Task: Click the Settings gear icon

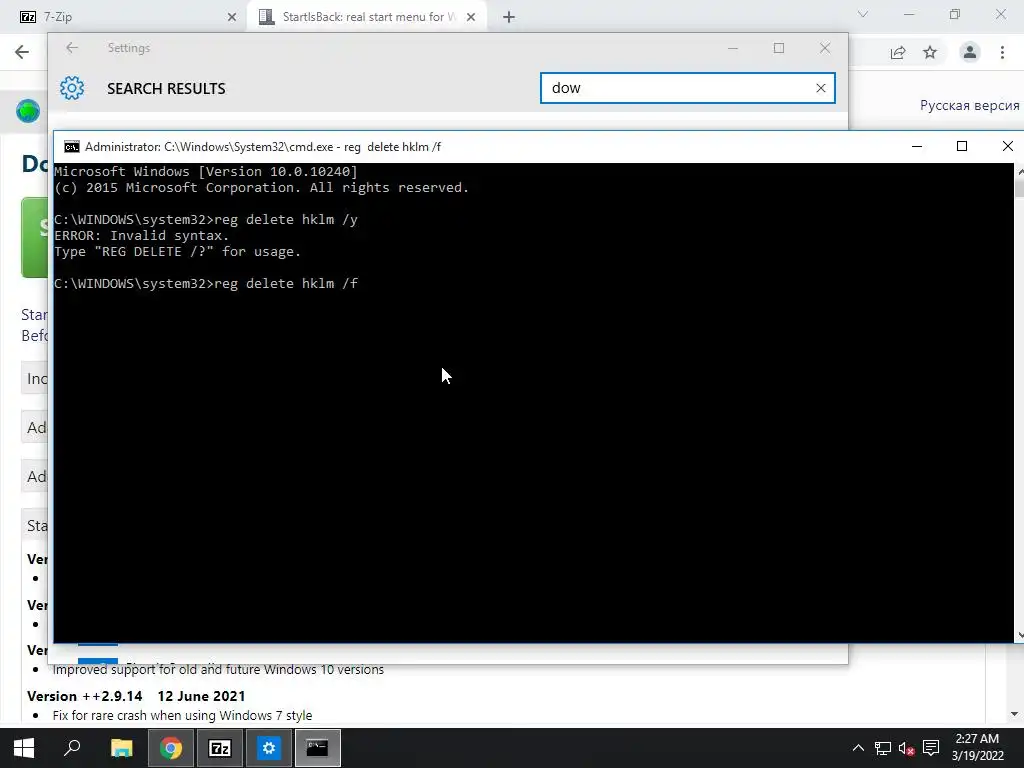Action: coord(72,88)
